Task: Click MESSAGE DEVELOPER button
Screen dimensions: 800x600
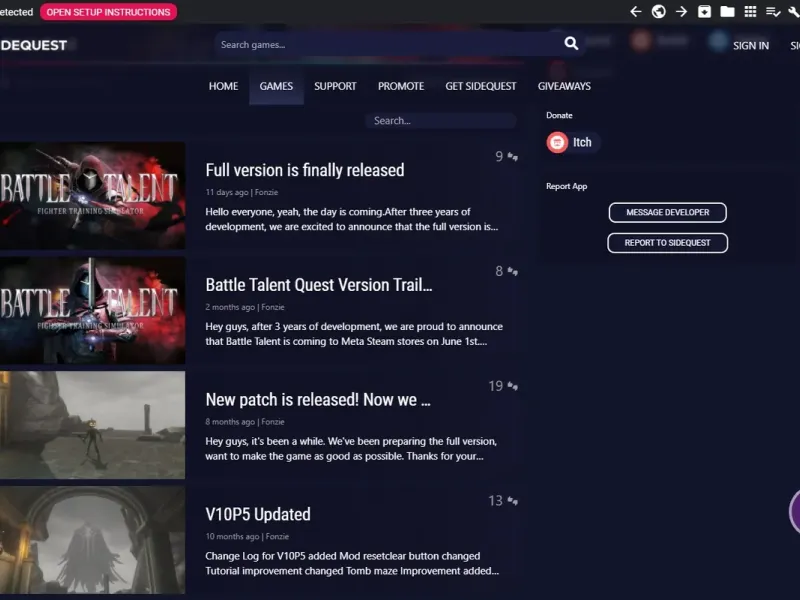Action: (x=667, y=212)
